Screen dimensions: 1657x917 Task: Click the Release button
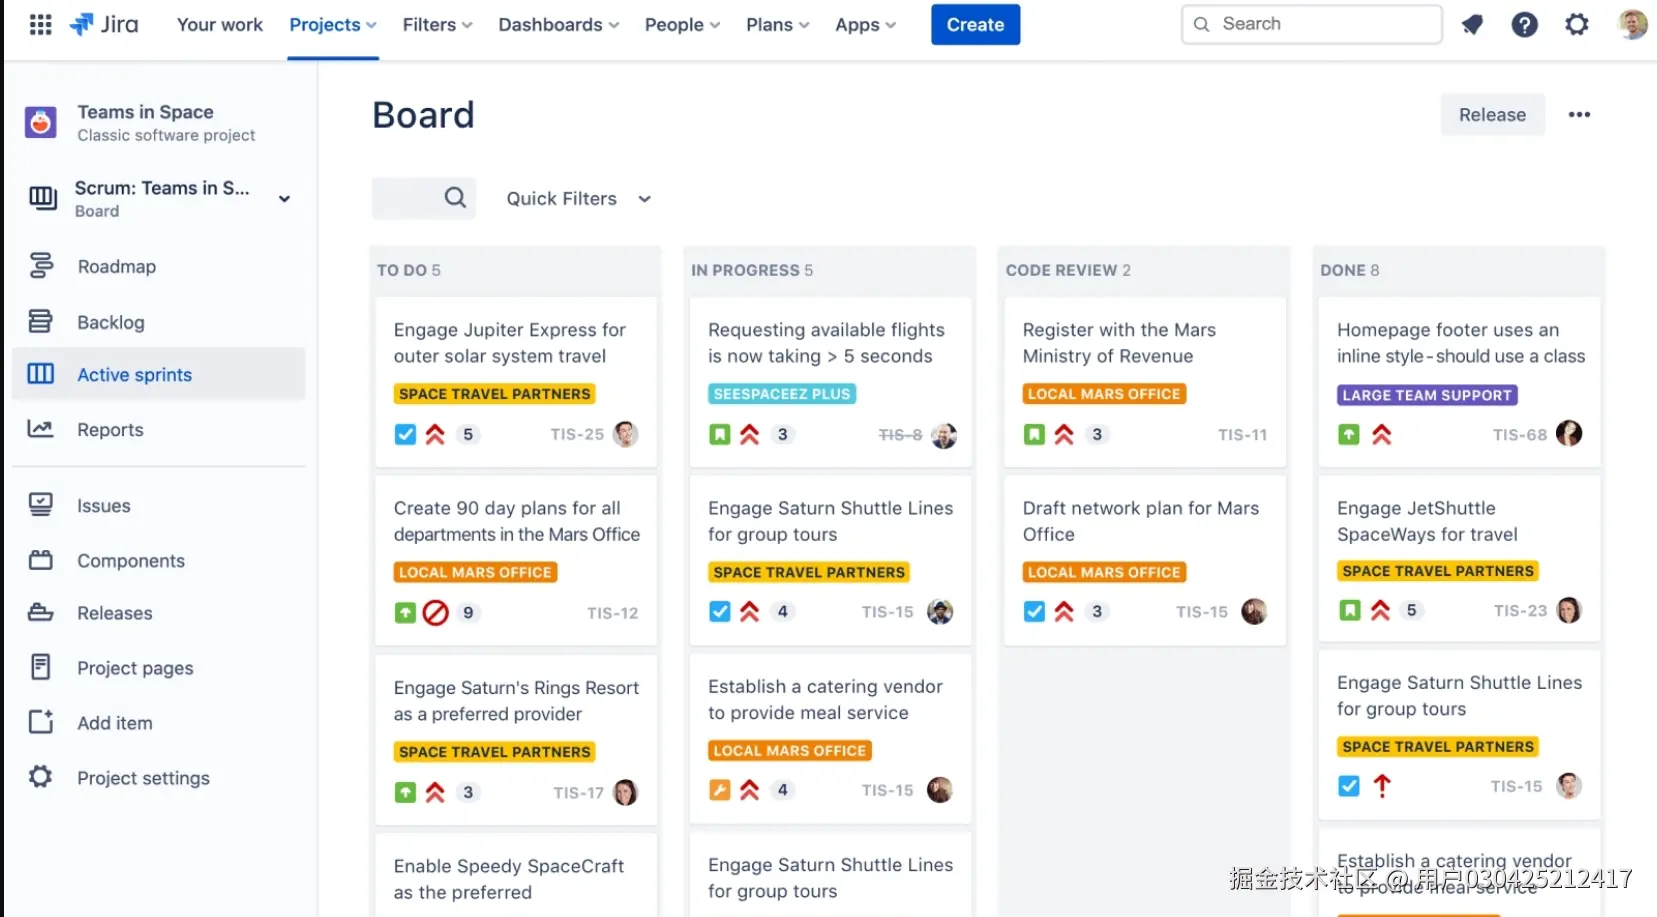pyautogui.click(x=1492, y=115)
